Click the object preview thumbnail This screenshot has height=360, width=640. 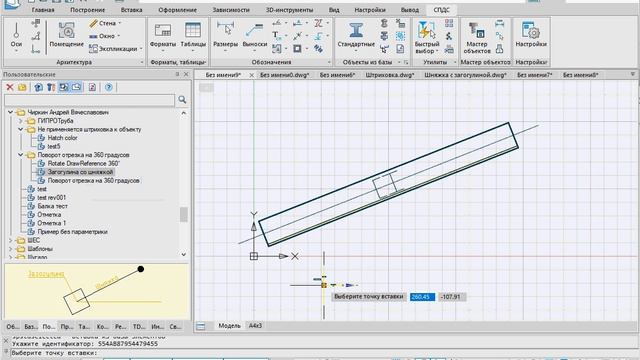coord(97,291)
